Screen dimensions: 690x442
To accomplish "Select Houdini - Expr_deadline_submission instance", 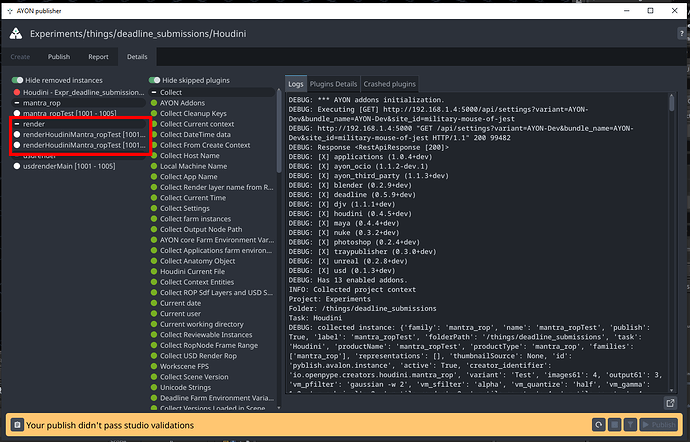I will 78,92.
